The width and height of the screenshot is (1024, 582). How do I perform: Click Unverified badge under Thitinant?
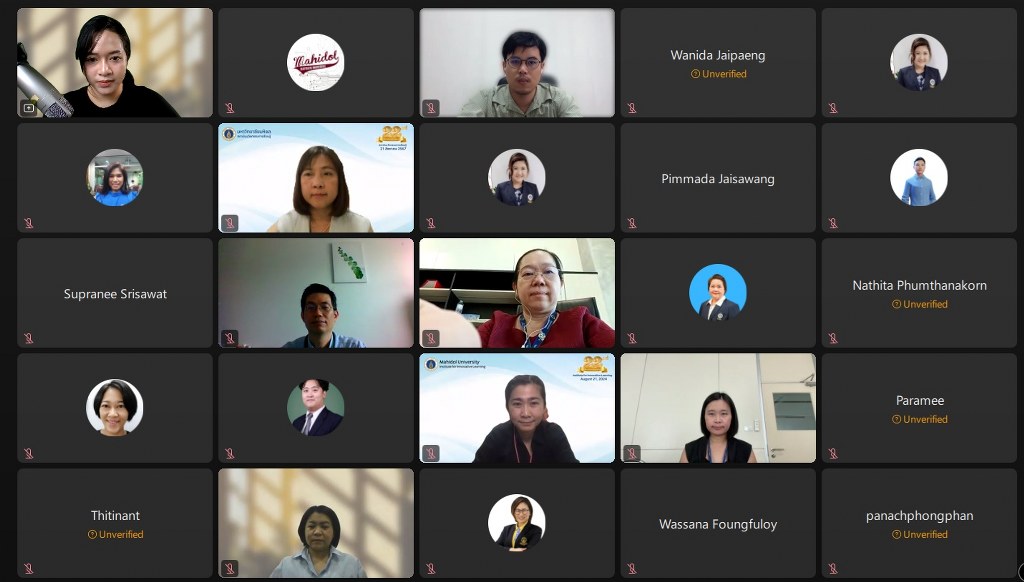(115, 534)
